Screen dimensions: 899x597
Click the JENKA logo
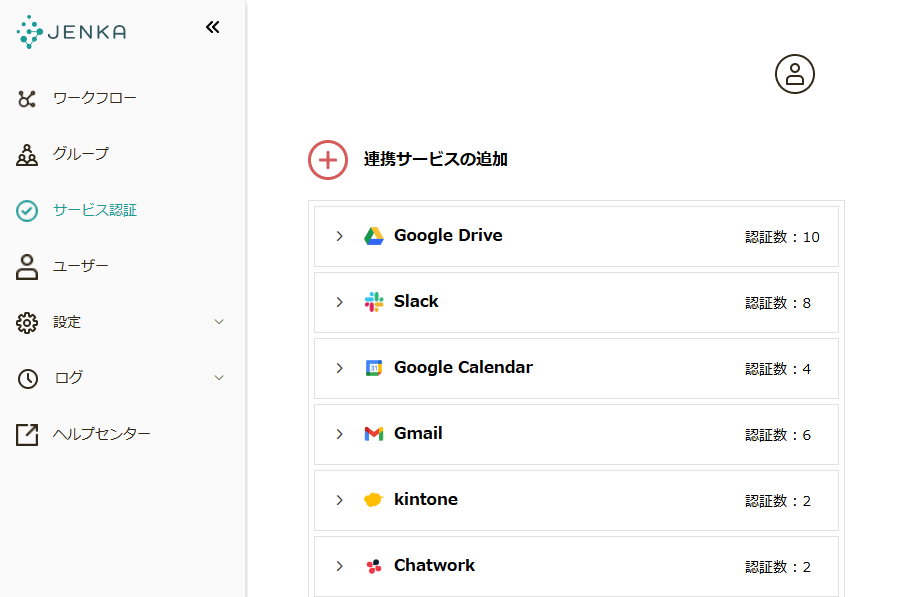click(72, 32)
